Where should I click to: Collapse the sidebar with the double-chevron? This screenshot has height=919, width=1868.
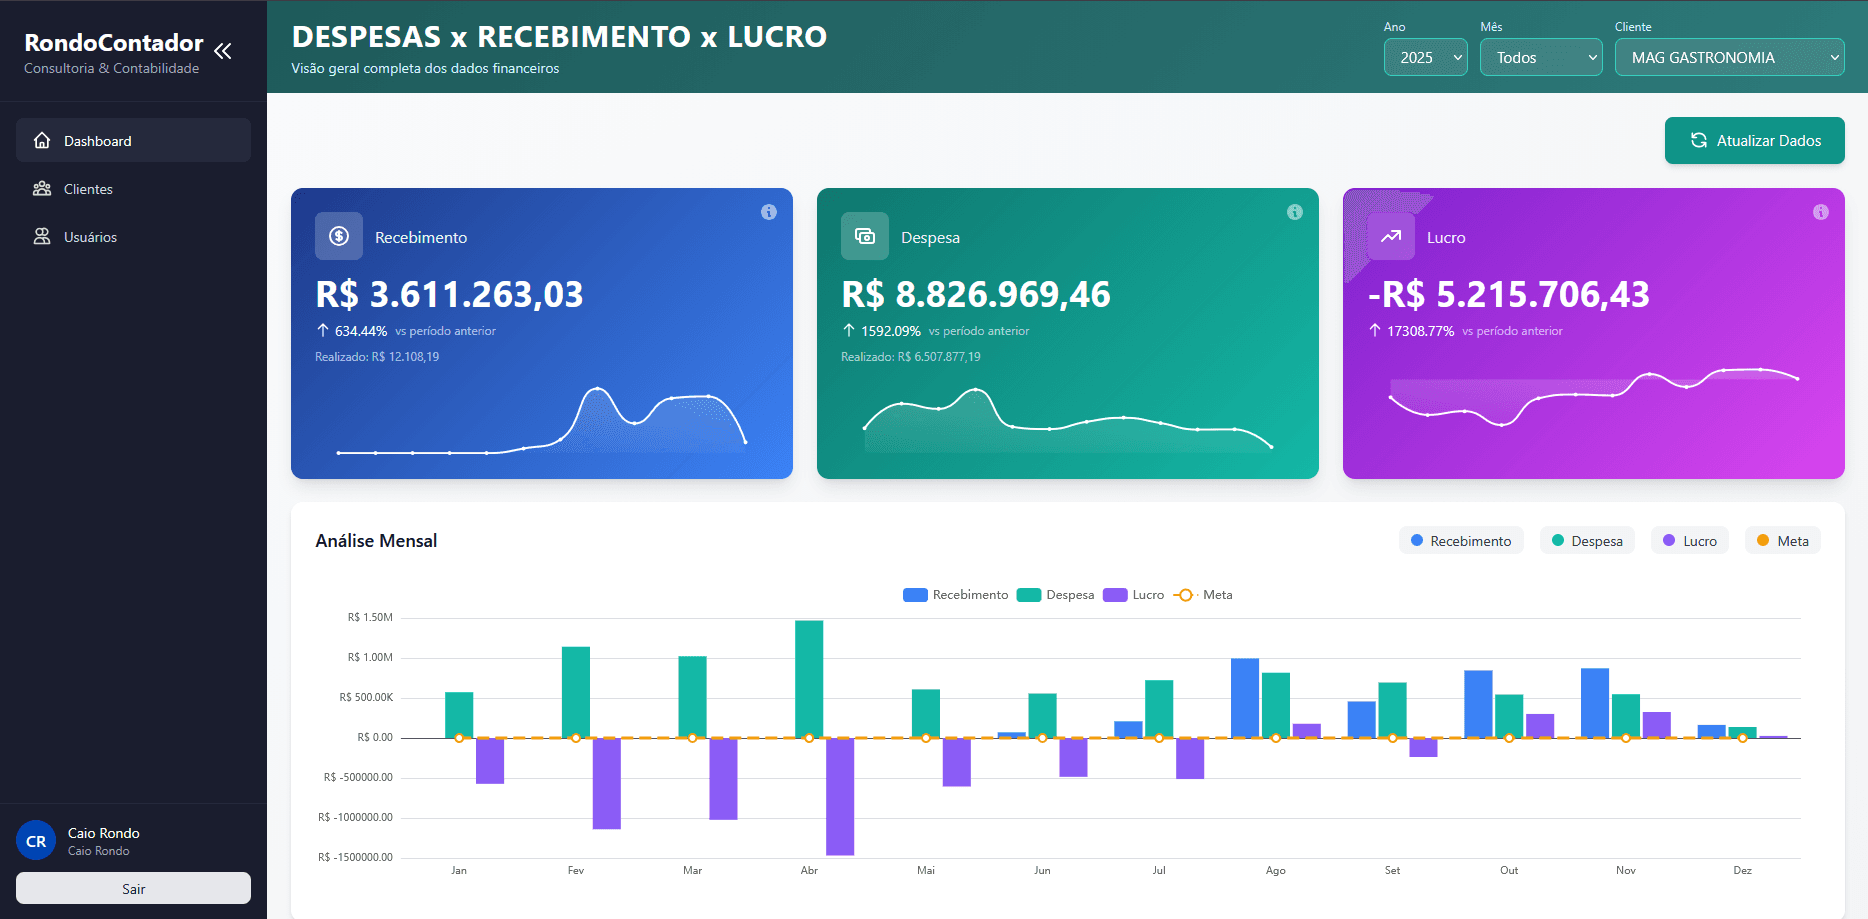[224, 49]
